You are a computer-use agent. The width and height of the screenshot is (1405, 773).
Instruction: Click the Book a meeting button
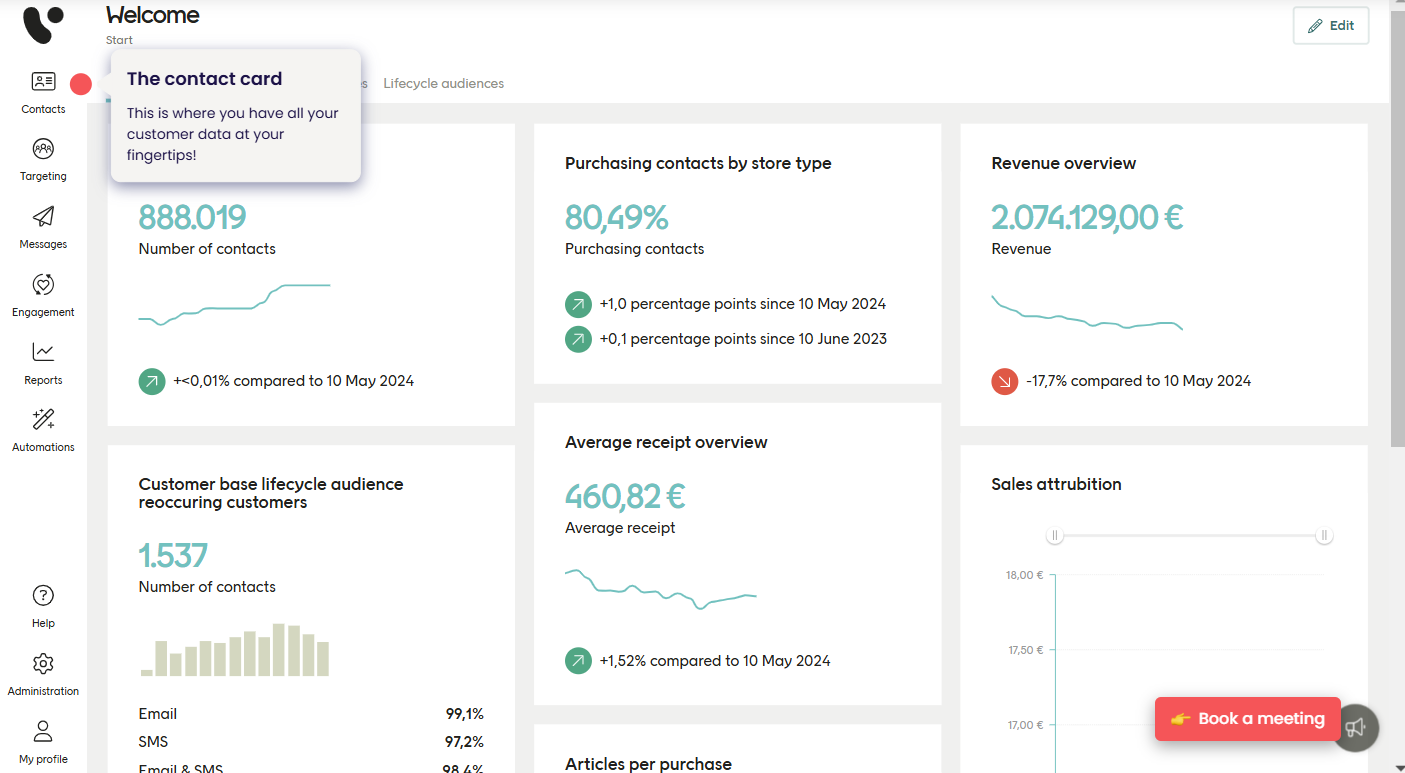point(1247,719)
